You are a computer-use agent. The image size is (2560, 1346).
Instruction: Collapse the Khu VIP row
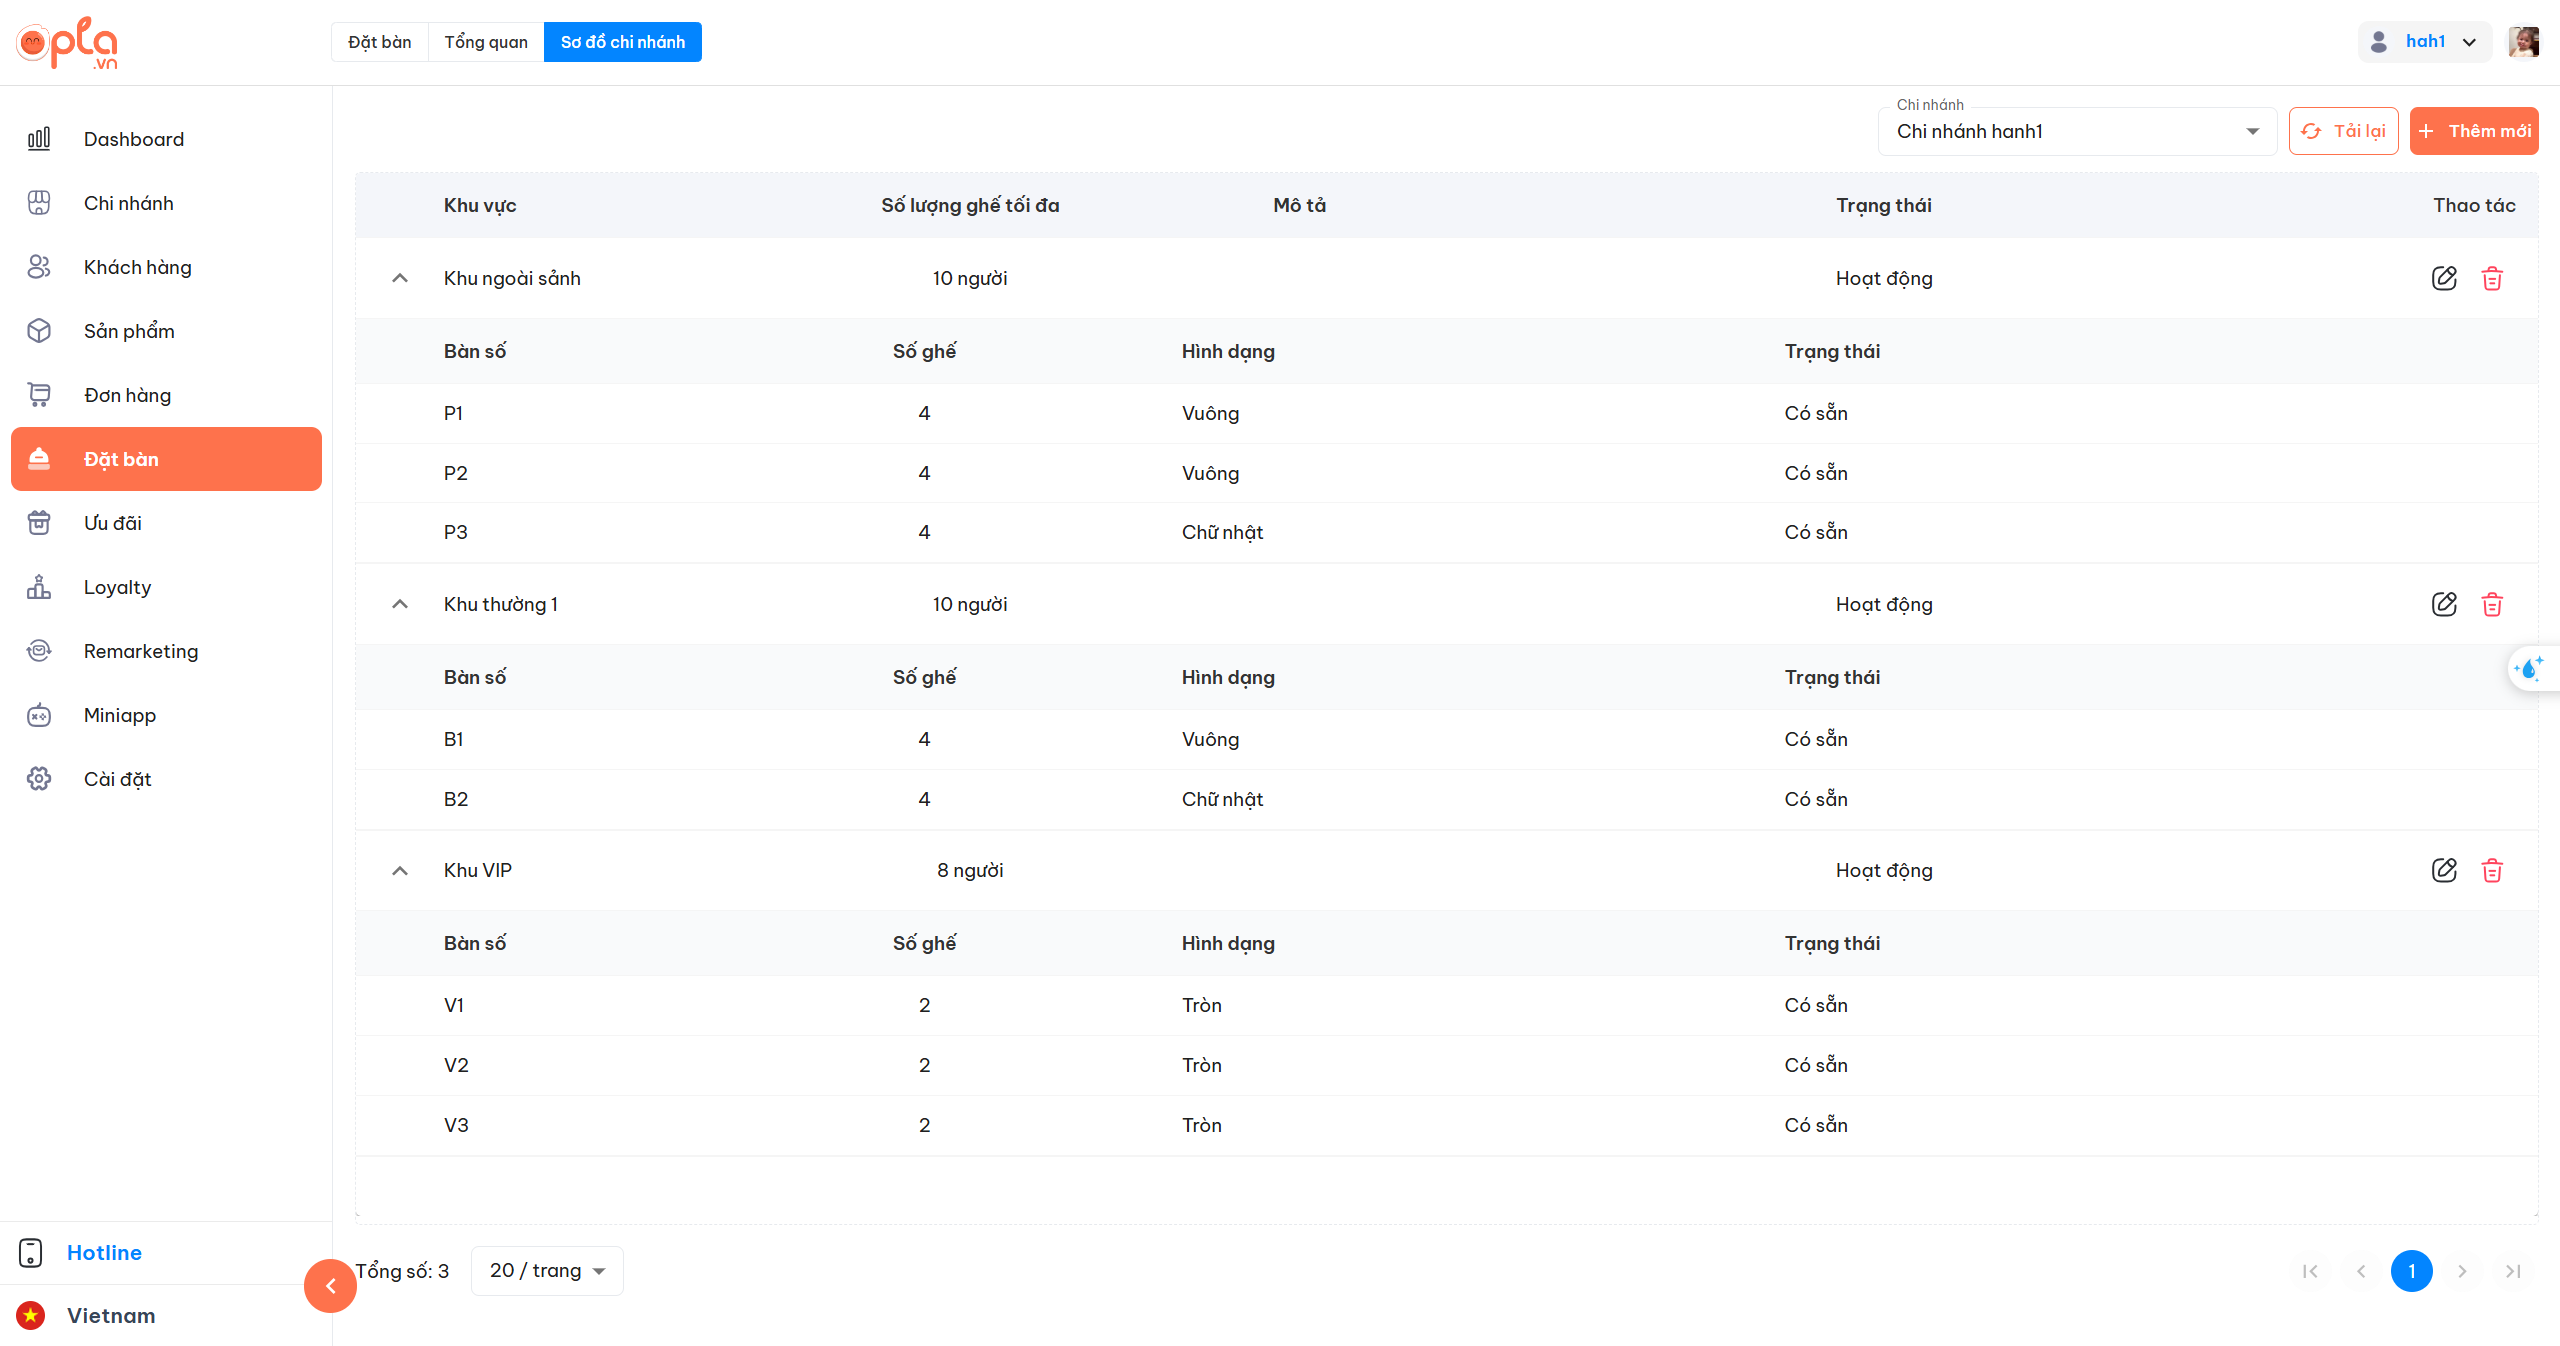400,870
